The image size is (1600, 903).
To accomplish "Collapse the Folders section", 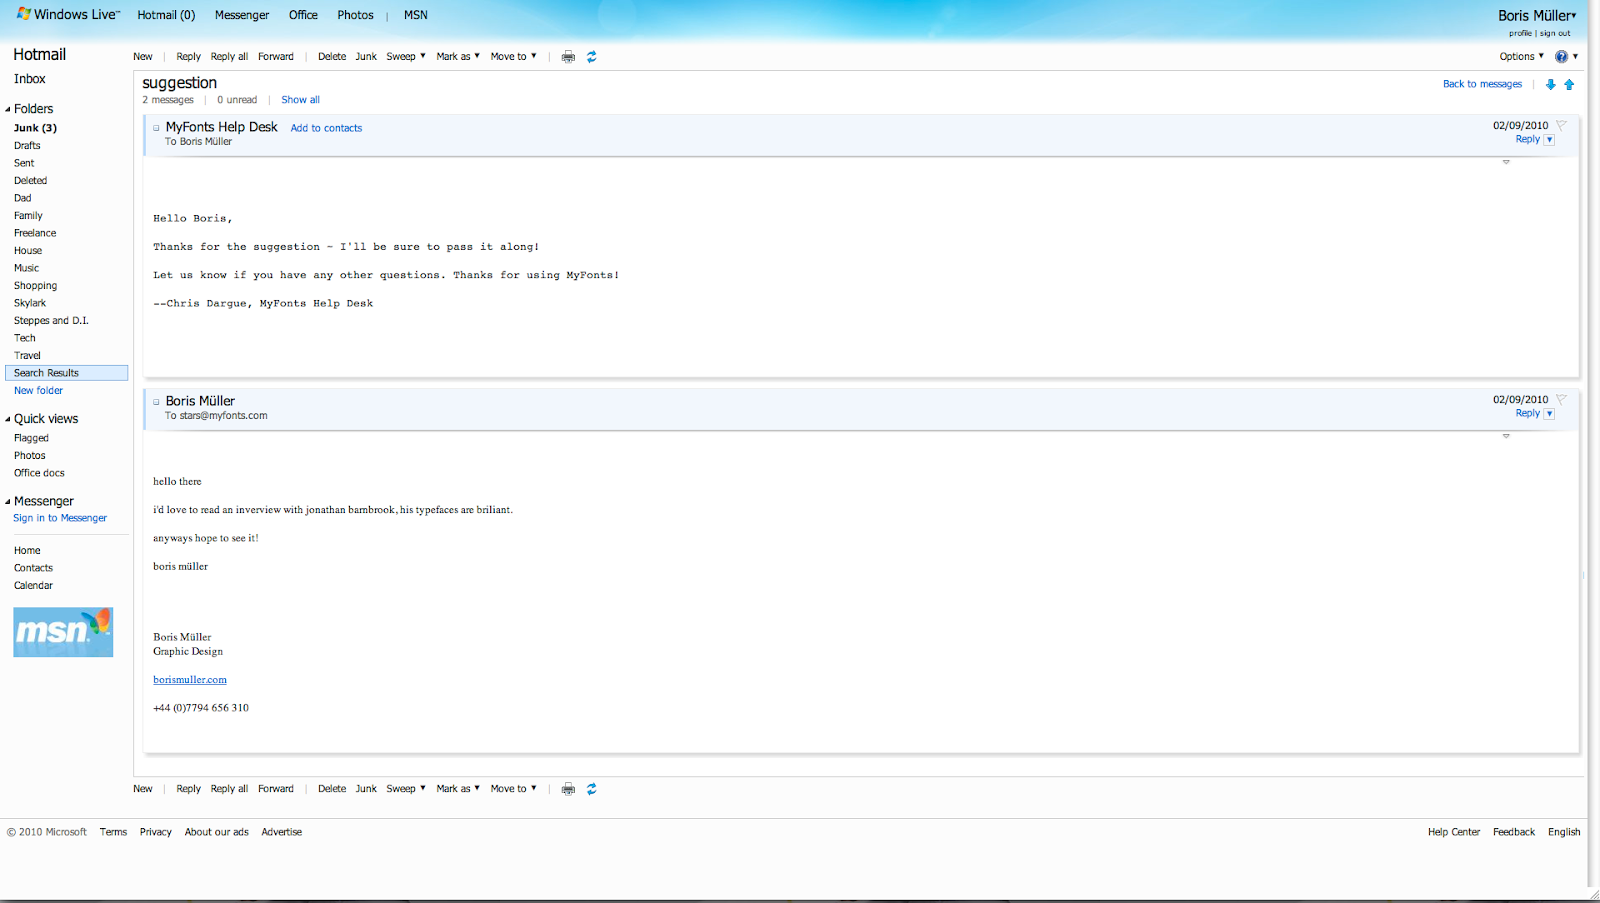I will 8,109.
